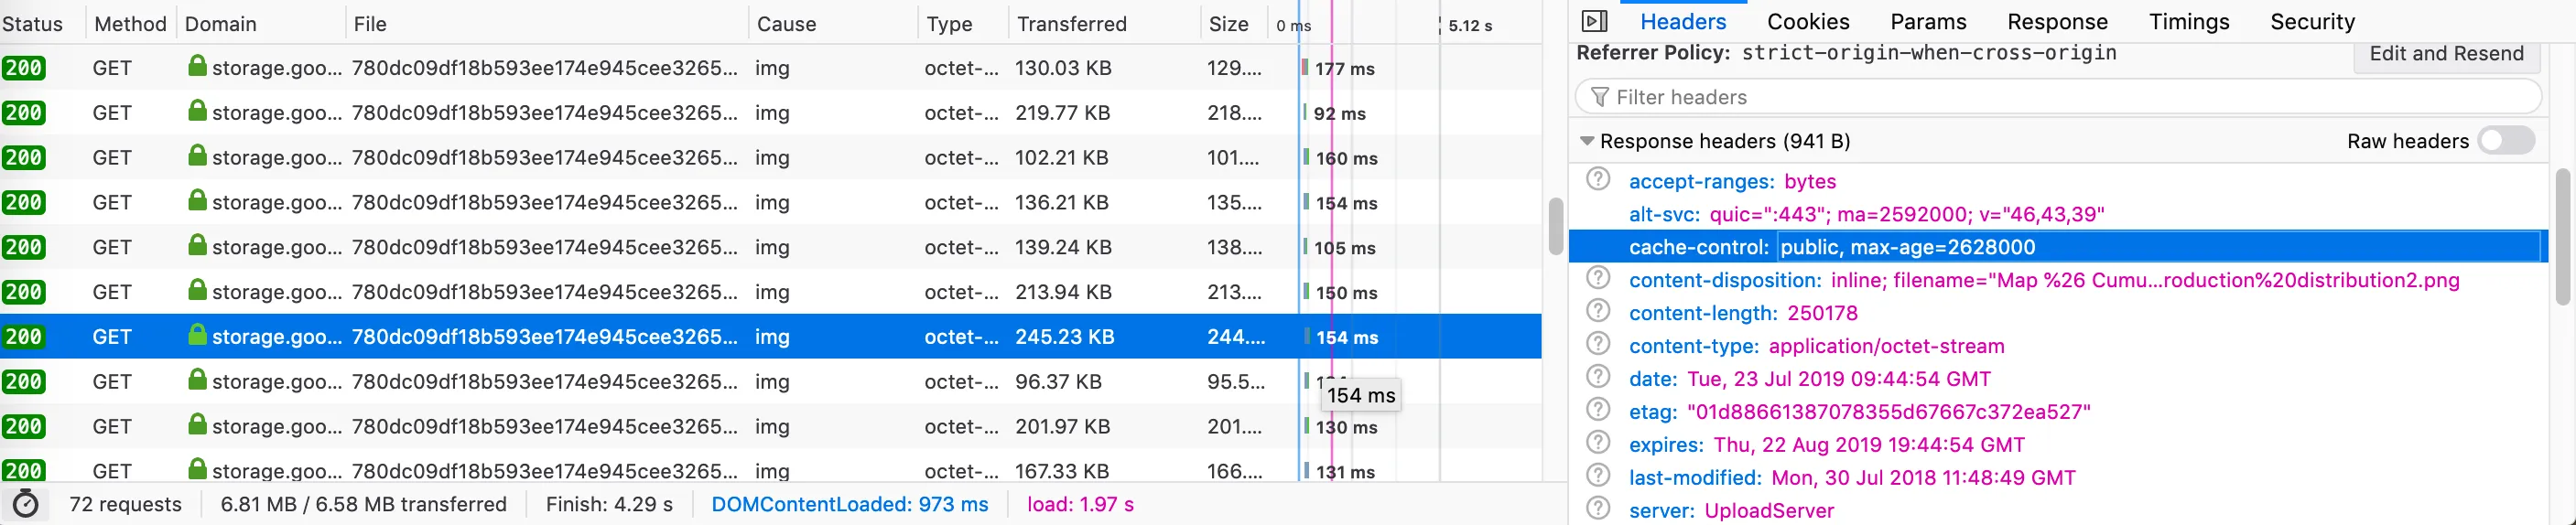
Task: Click help icon beside accept-ranges header
Action: click(1599, 180)
